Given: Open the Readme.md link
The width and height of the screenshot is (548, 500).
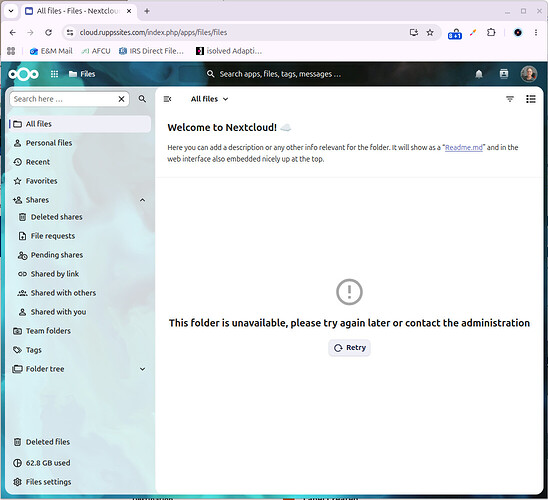Looking at the screenshot, I should pos(463,147).
